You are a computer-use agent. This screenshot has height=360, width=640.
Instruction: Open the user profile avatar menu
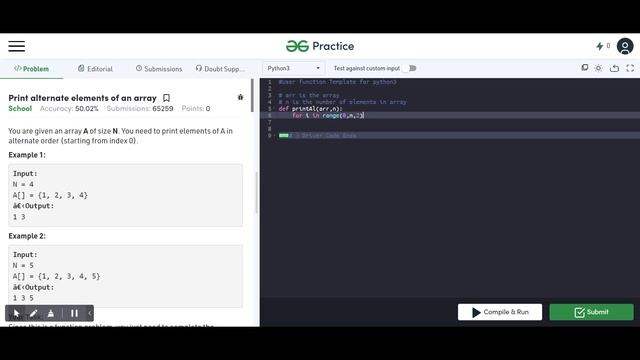pos(625,46)
